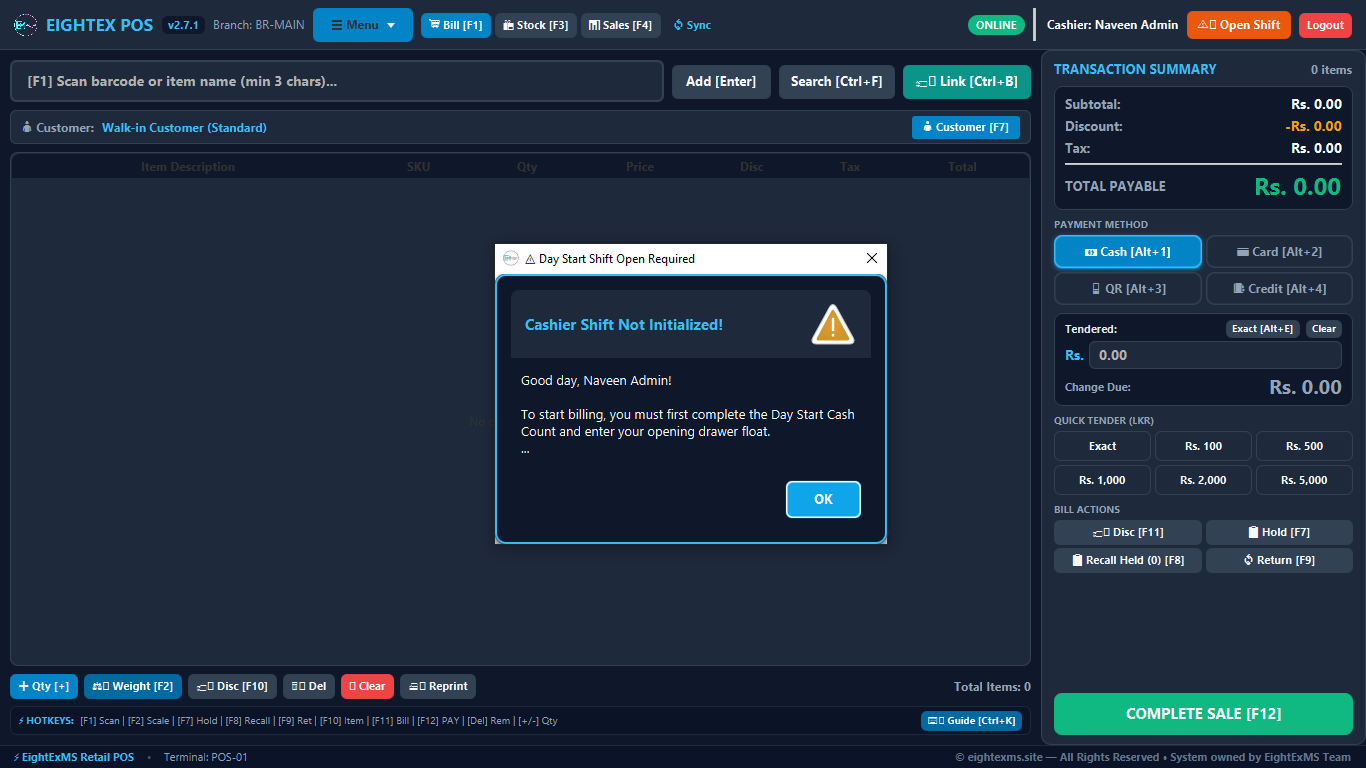Image resolution: width=1366 pixels, height=768 pixels.
Task: Click the Add [Enter] button
Action: pos(721,81)
